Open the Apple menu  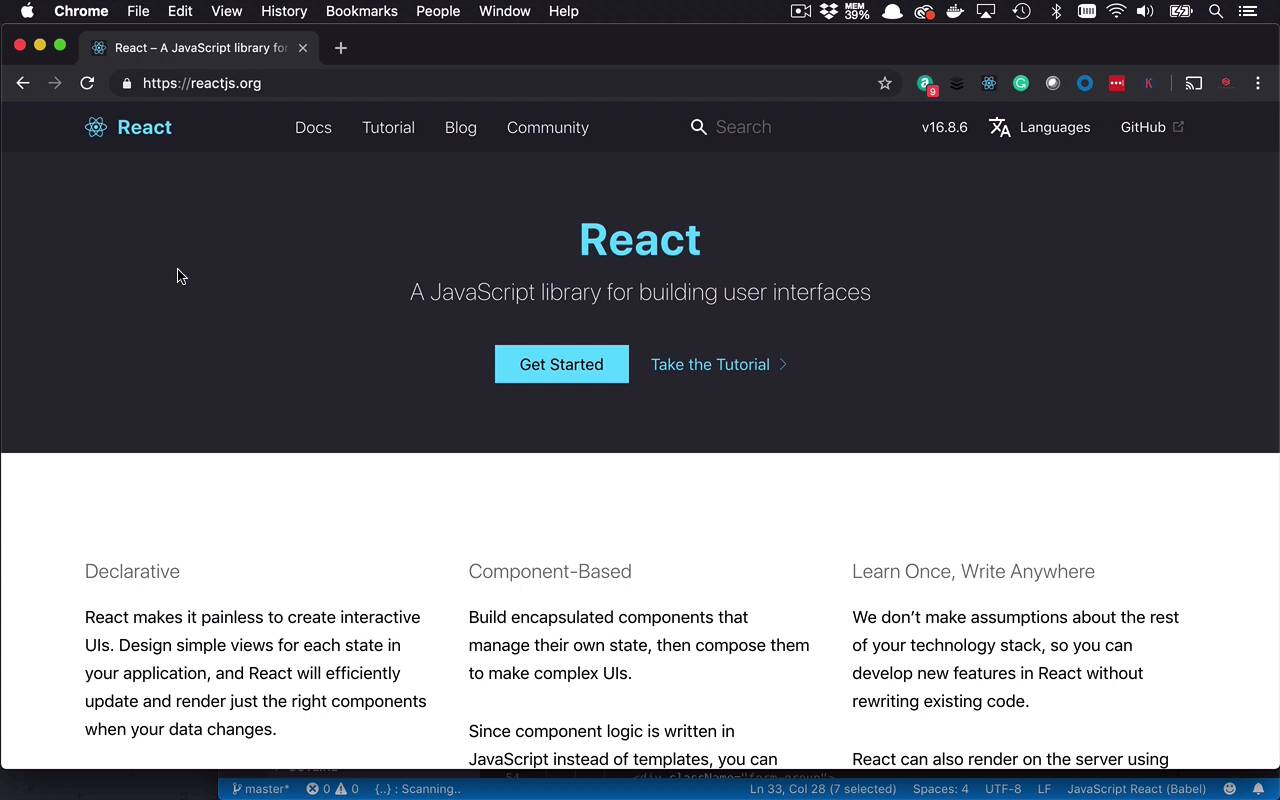pos(27,11)
